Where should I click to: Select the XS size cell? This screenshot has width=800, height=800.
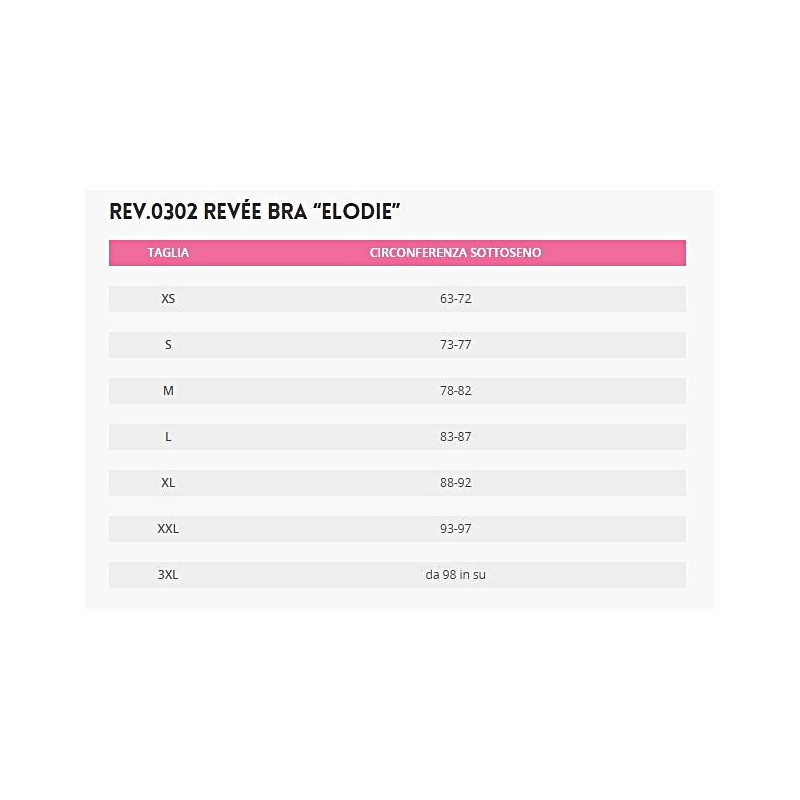pyautogui.click(x=168, y=299)
